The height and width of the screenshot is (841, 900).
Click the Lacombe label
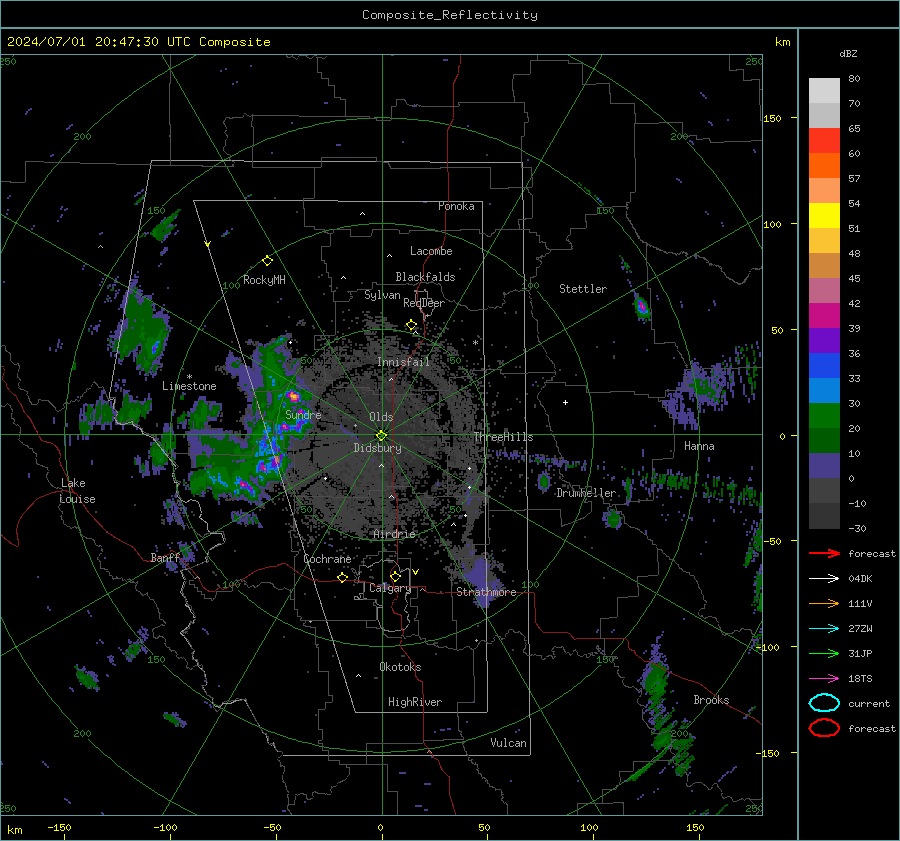431,251
